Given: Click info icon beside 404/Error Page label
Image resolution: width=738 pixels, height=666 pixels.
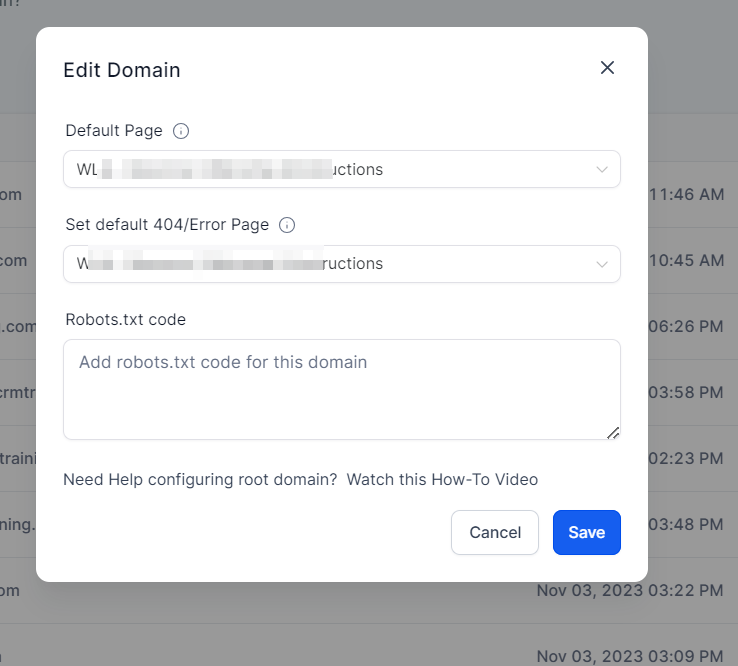Looking at the screenshot, I should click(287, 225).
